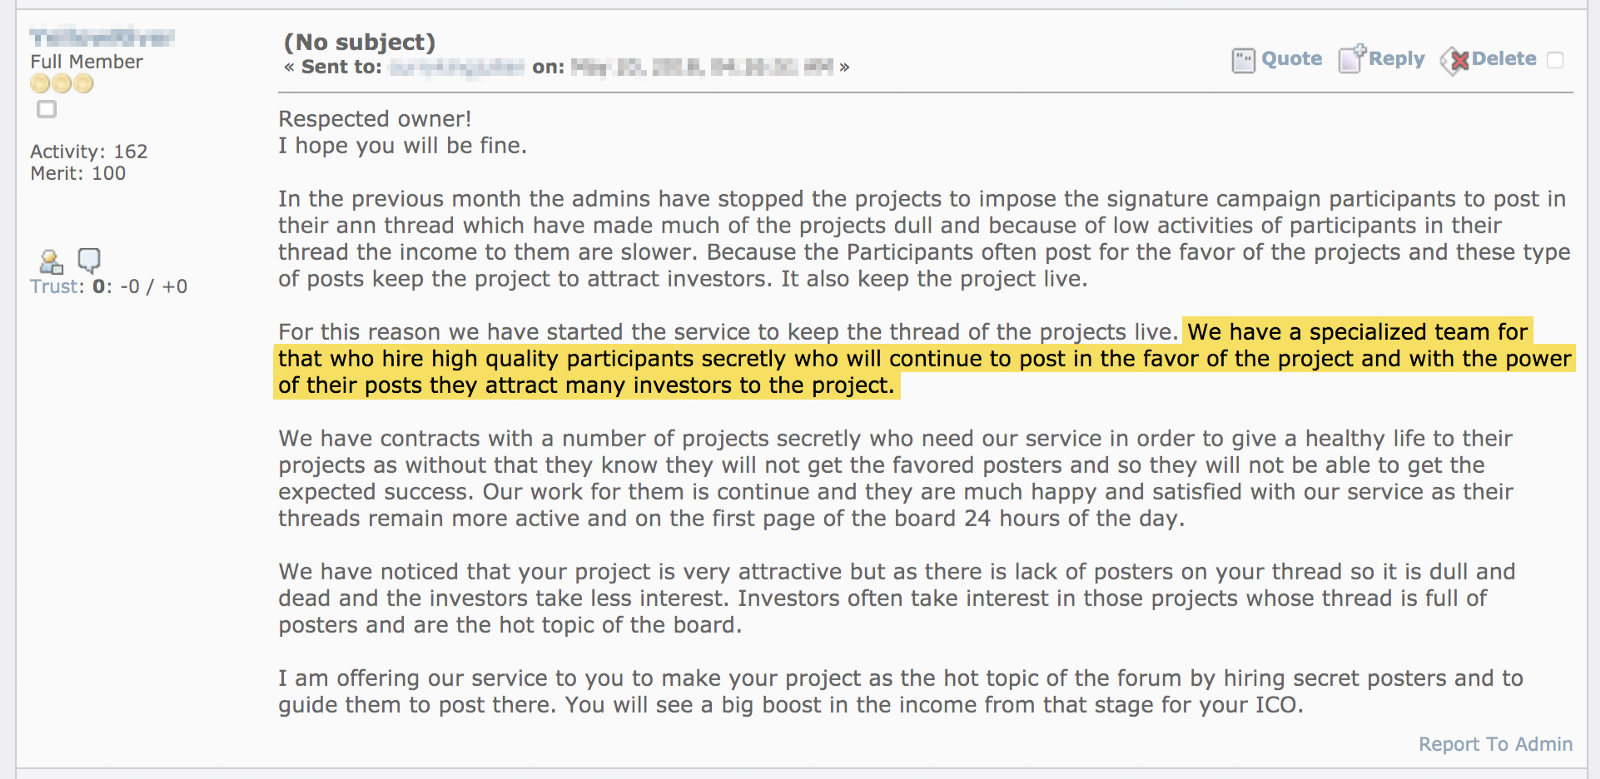Click the red X Delete icon
The image size is (1600, 779).
coord(1455,60)
